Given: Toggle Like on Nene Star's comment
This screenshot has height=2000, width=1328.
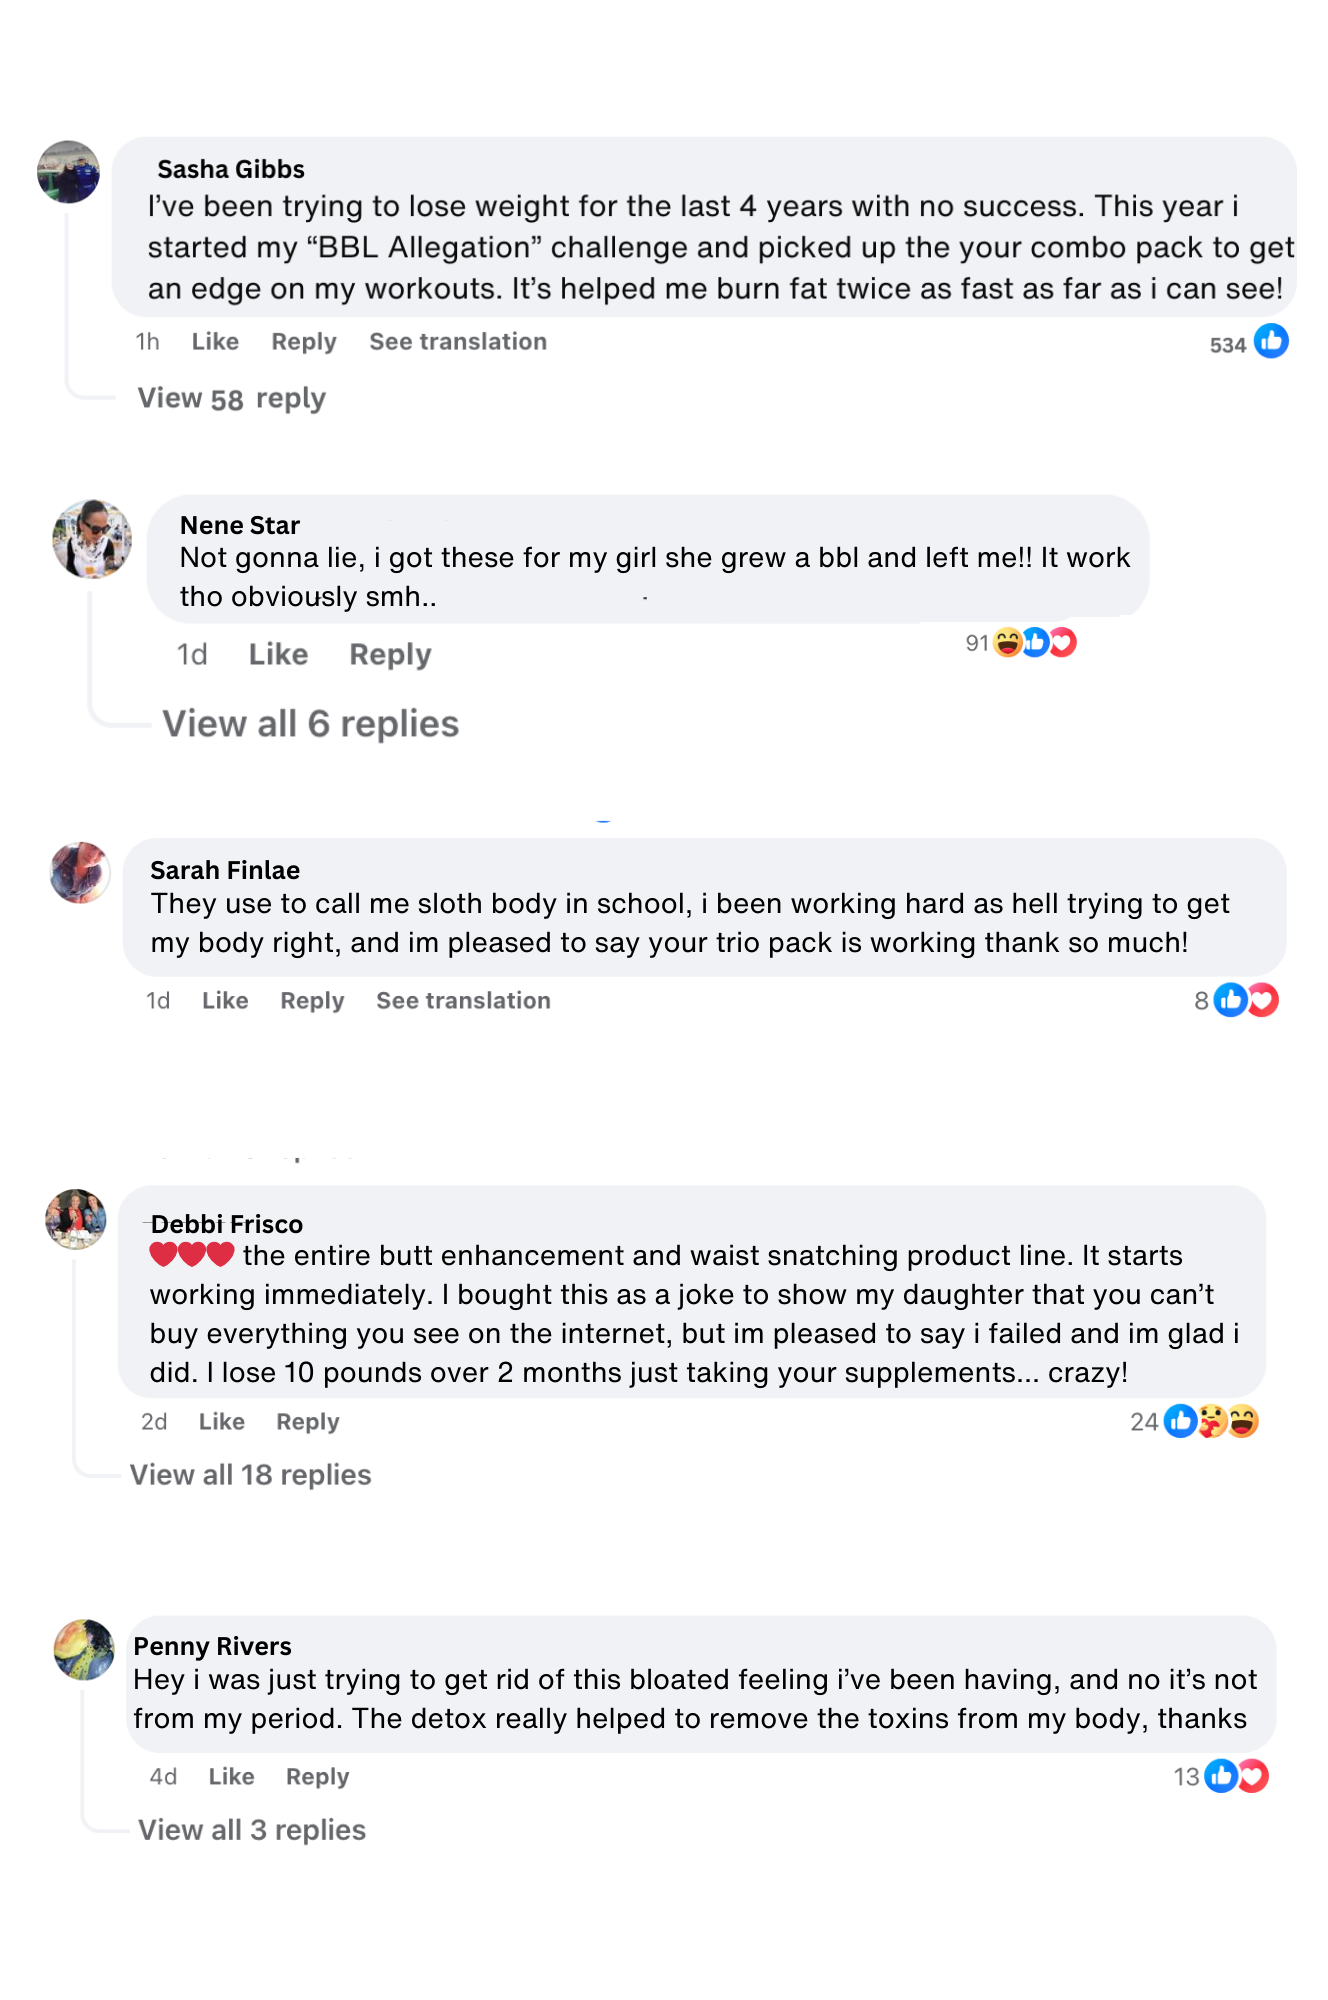Looking at the screenshot, I should point(278,655).
